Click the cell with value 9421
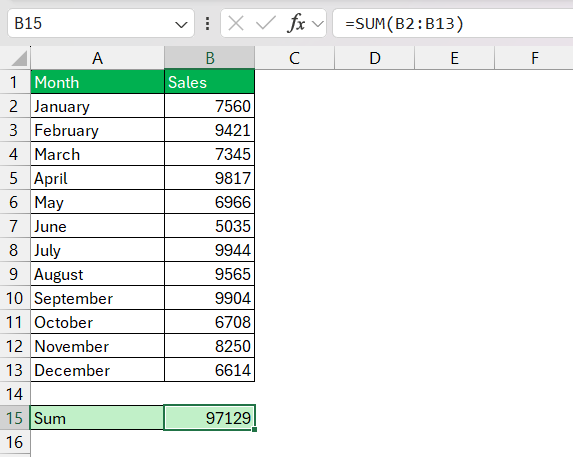The height and width of the screenshot is (457, 573). (209, 130)
